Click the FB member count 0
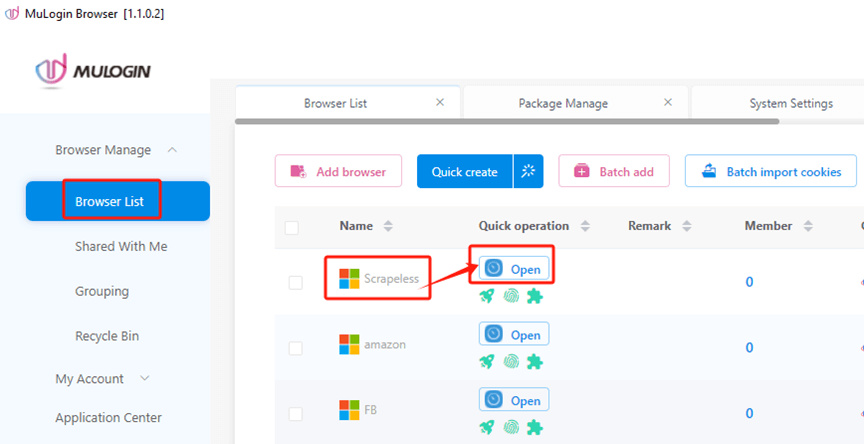 749,413
